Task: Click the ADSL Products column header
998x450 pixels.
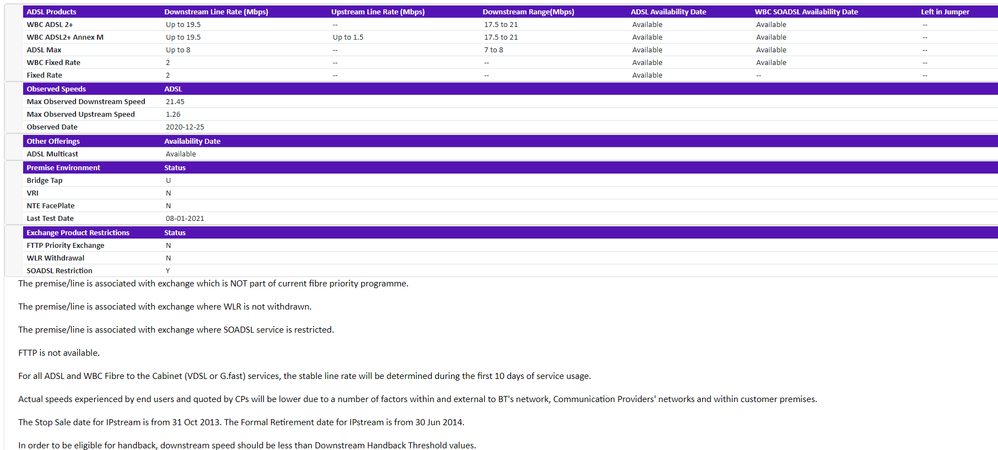Action: [x=50, y=11]
